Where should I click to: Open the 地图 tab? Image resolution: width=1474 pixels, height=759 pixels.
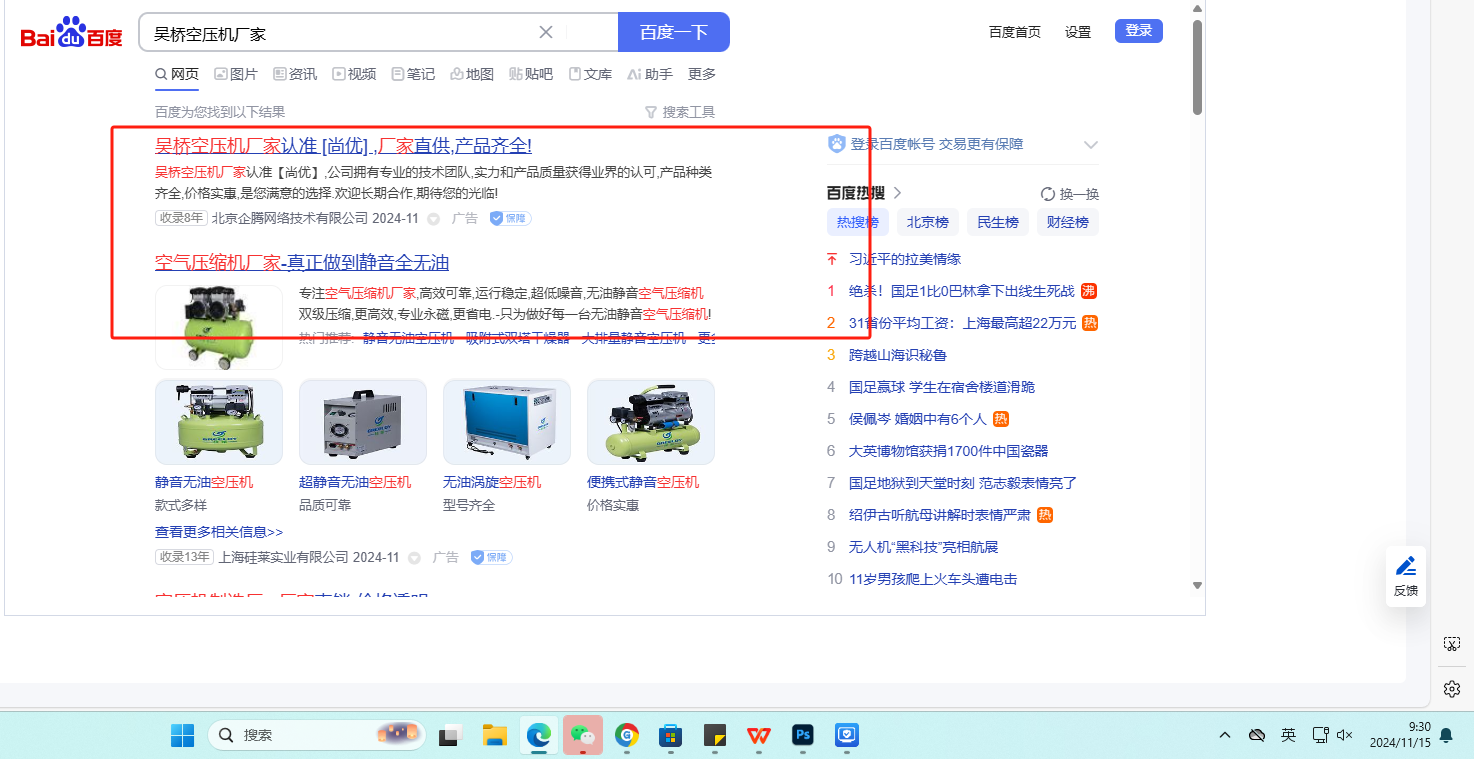coord(472,74)
